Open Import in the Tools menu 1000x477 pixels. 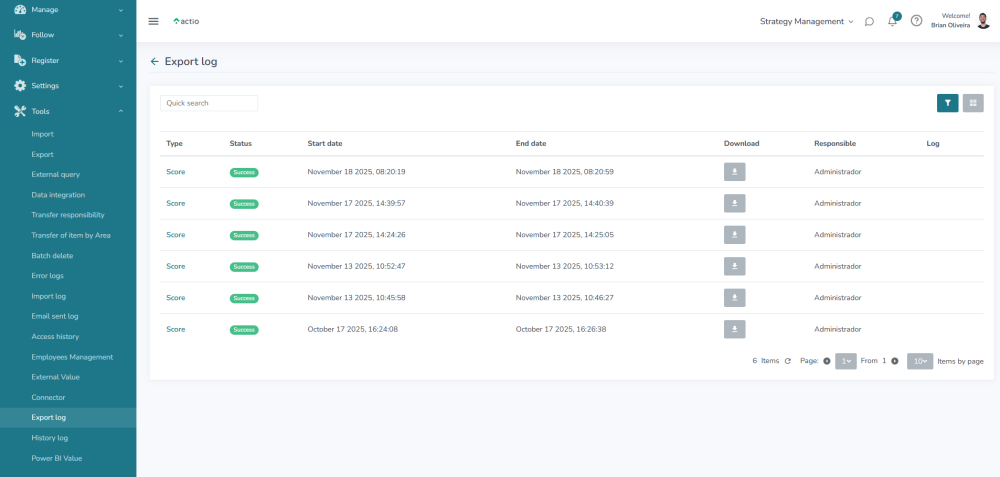pos(42,134)
